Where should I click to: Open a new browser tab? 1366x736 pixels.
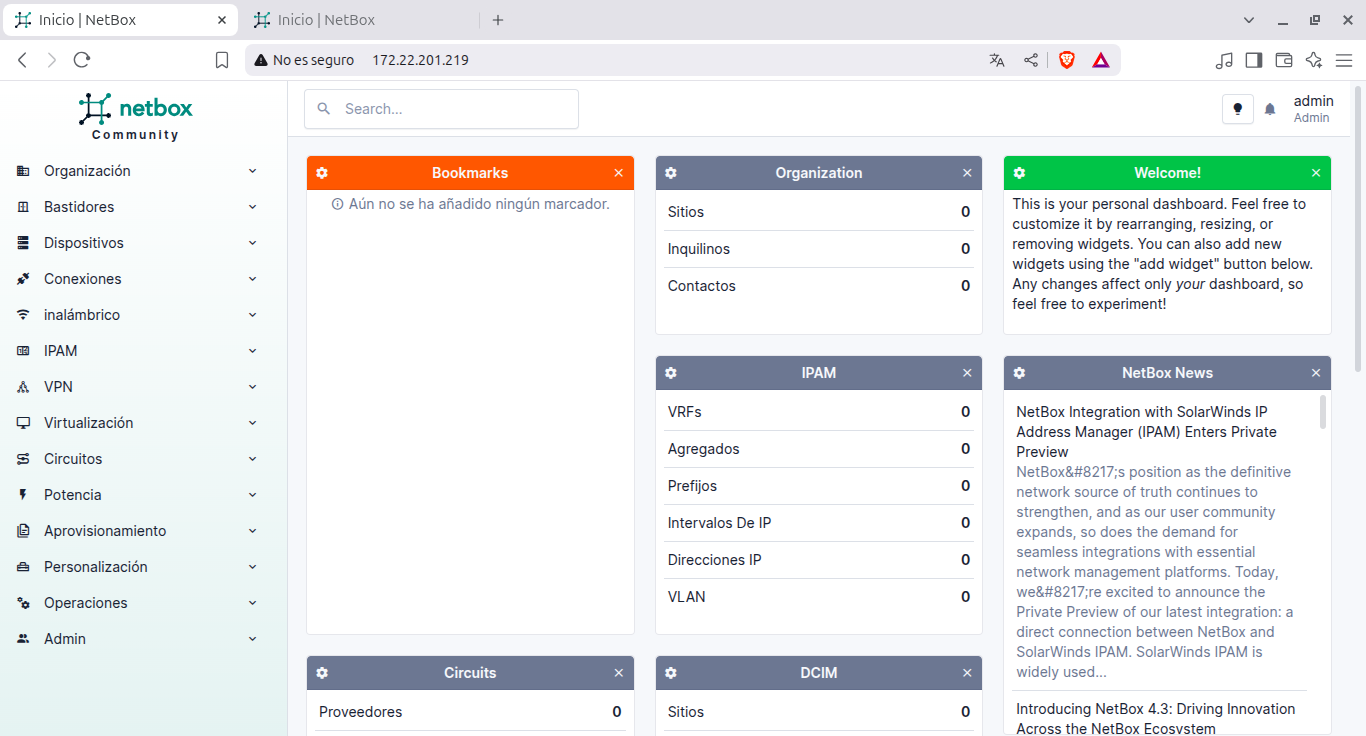coord(498,20)
